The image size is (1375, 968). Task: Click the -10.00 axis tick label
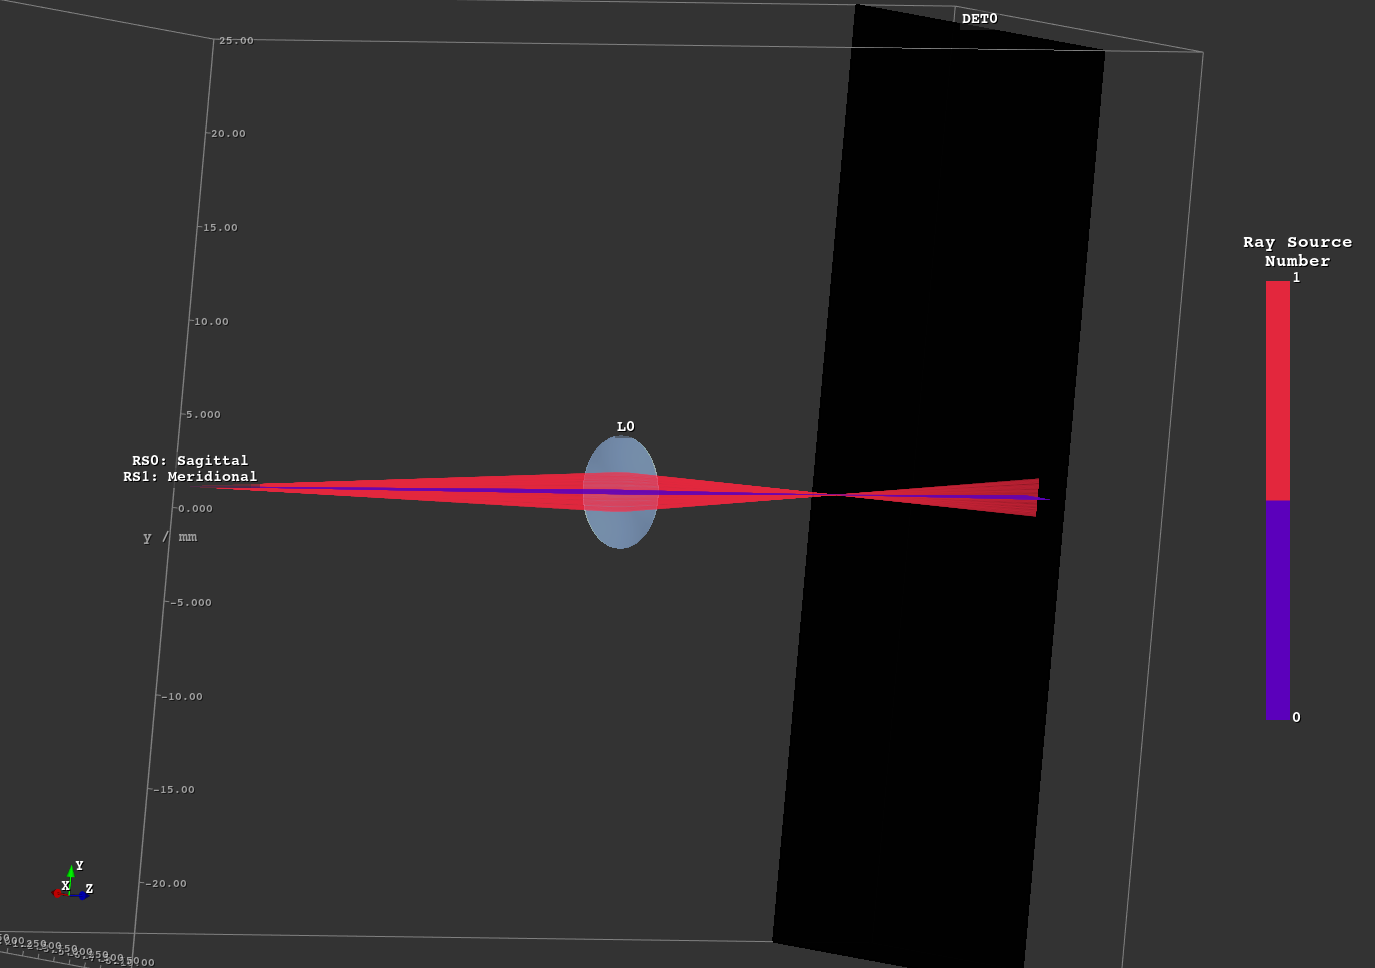point(182,697)
